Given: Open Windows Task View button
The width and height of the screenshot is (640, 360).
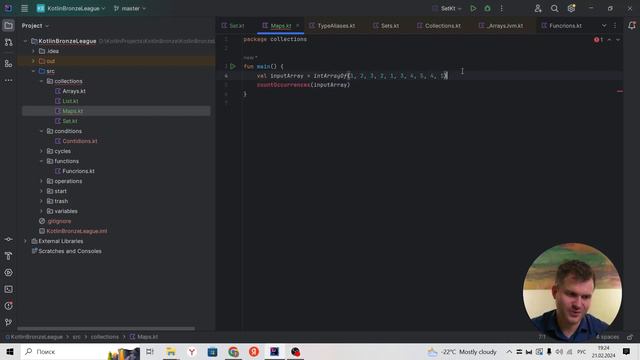Looking at the screenshot, I should [x=150, y=351].
